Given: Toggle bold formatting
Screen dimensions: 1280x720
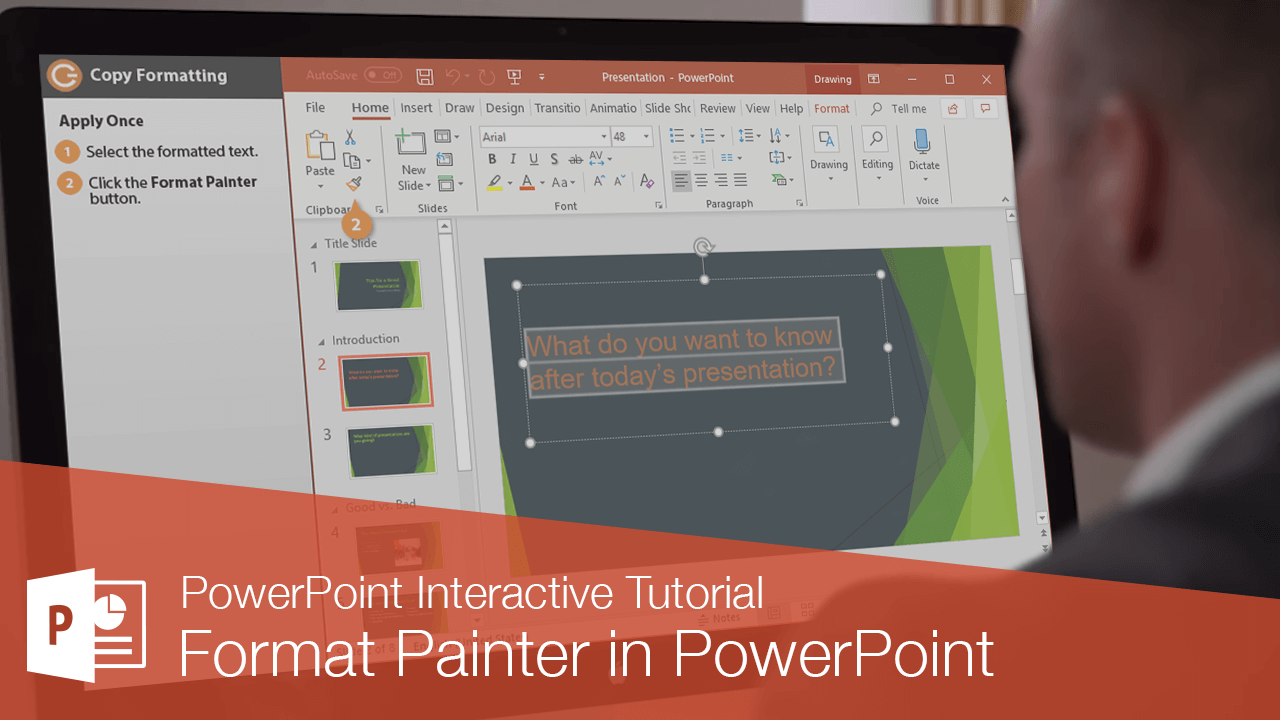Looking at the screenshot, I should coord(493,158).
